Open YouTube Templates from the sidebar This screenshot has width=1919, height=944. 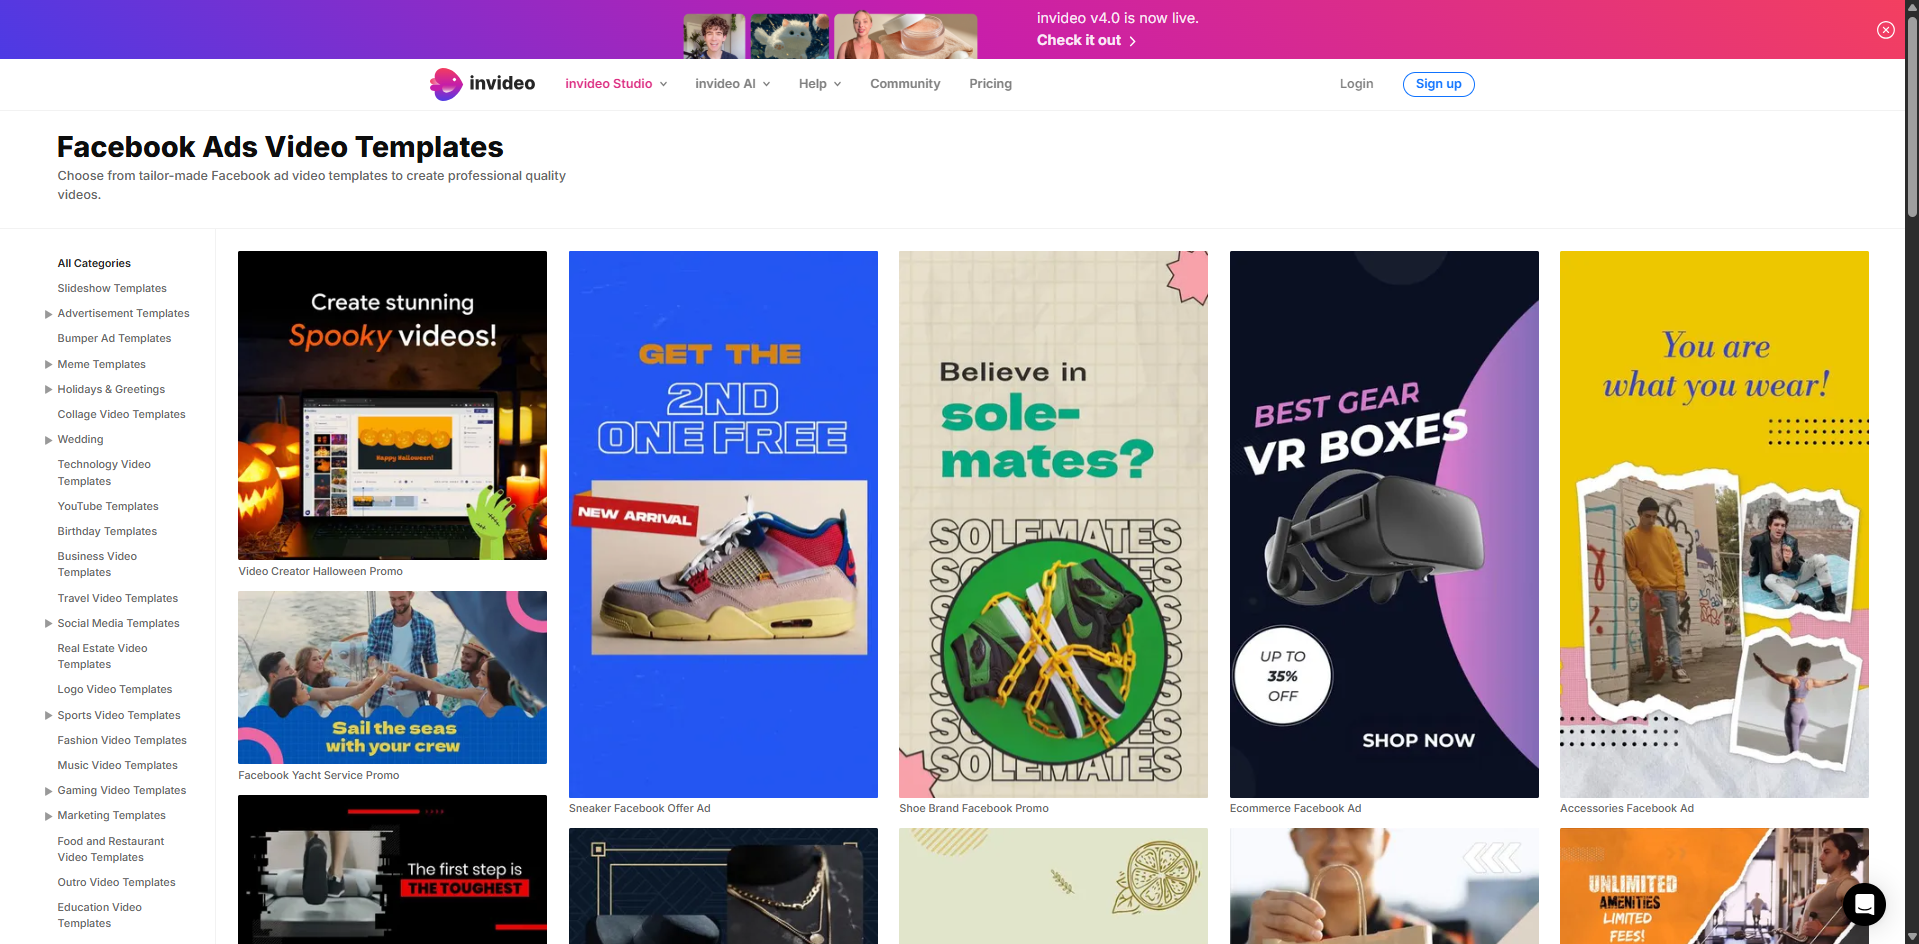(x=107, y=506)
